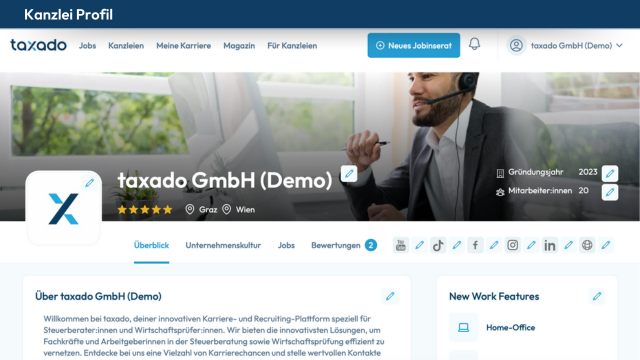Image resolution: width=640 pixels, height=360 pixels.
Task: Go to the Magazin link
Action: [239, 46]
